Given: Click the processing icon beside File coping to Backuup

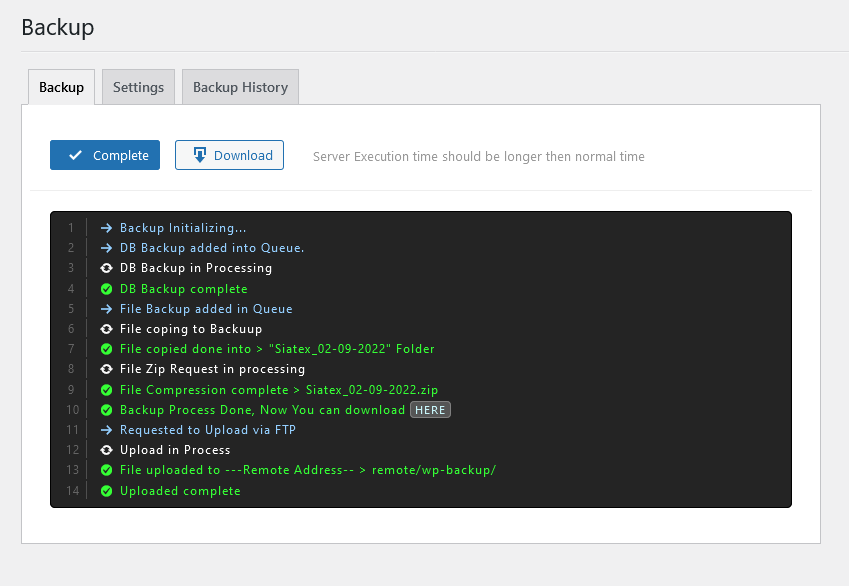Looking at the screenshot, I should coord(106,328).
